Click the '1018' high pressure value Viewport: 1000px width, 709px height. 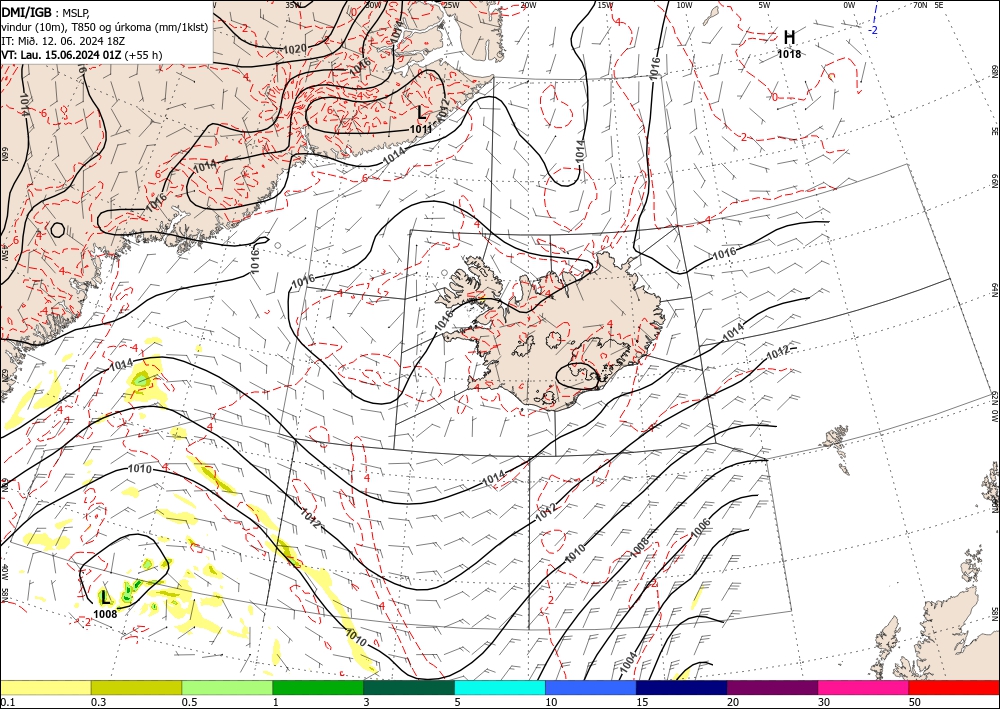[789, 54]
